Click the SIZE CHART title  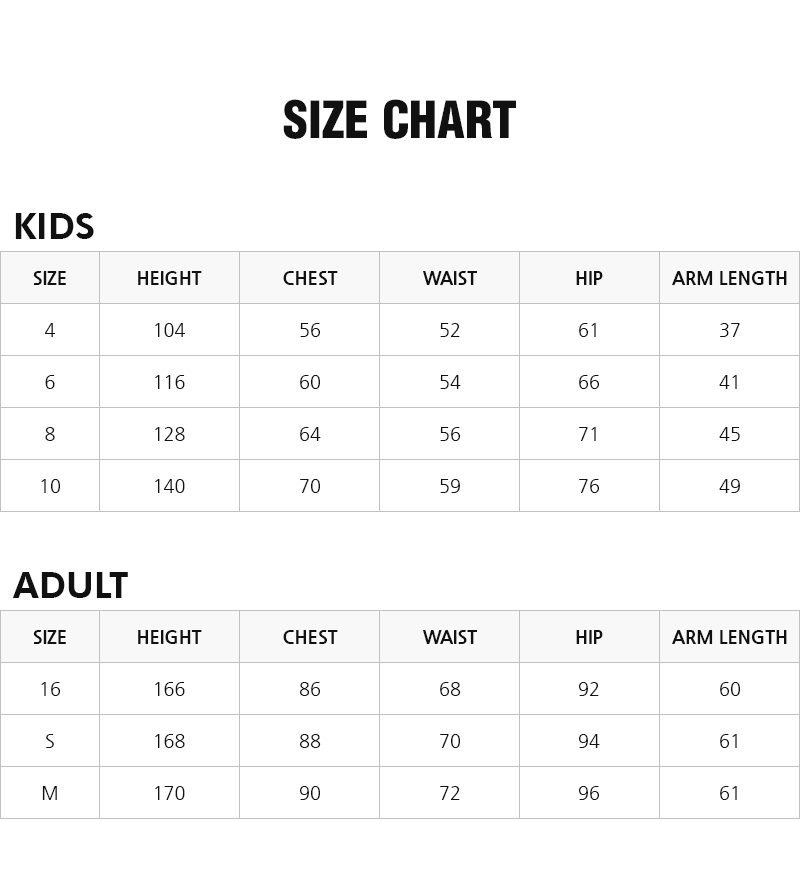point(399,120)
